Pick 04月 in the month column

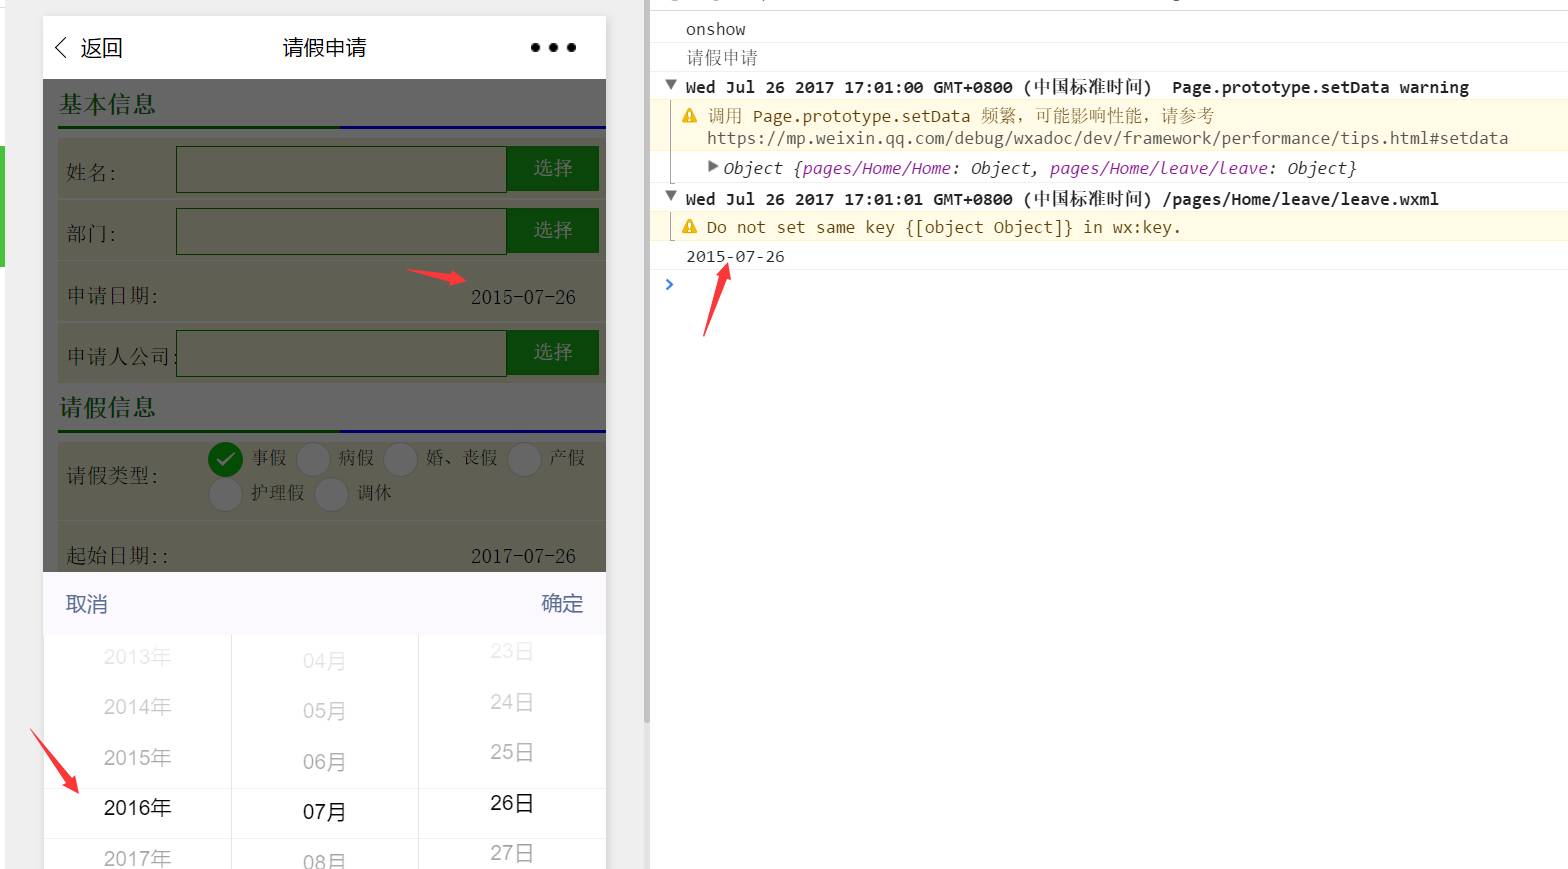click(324, 661)
